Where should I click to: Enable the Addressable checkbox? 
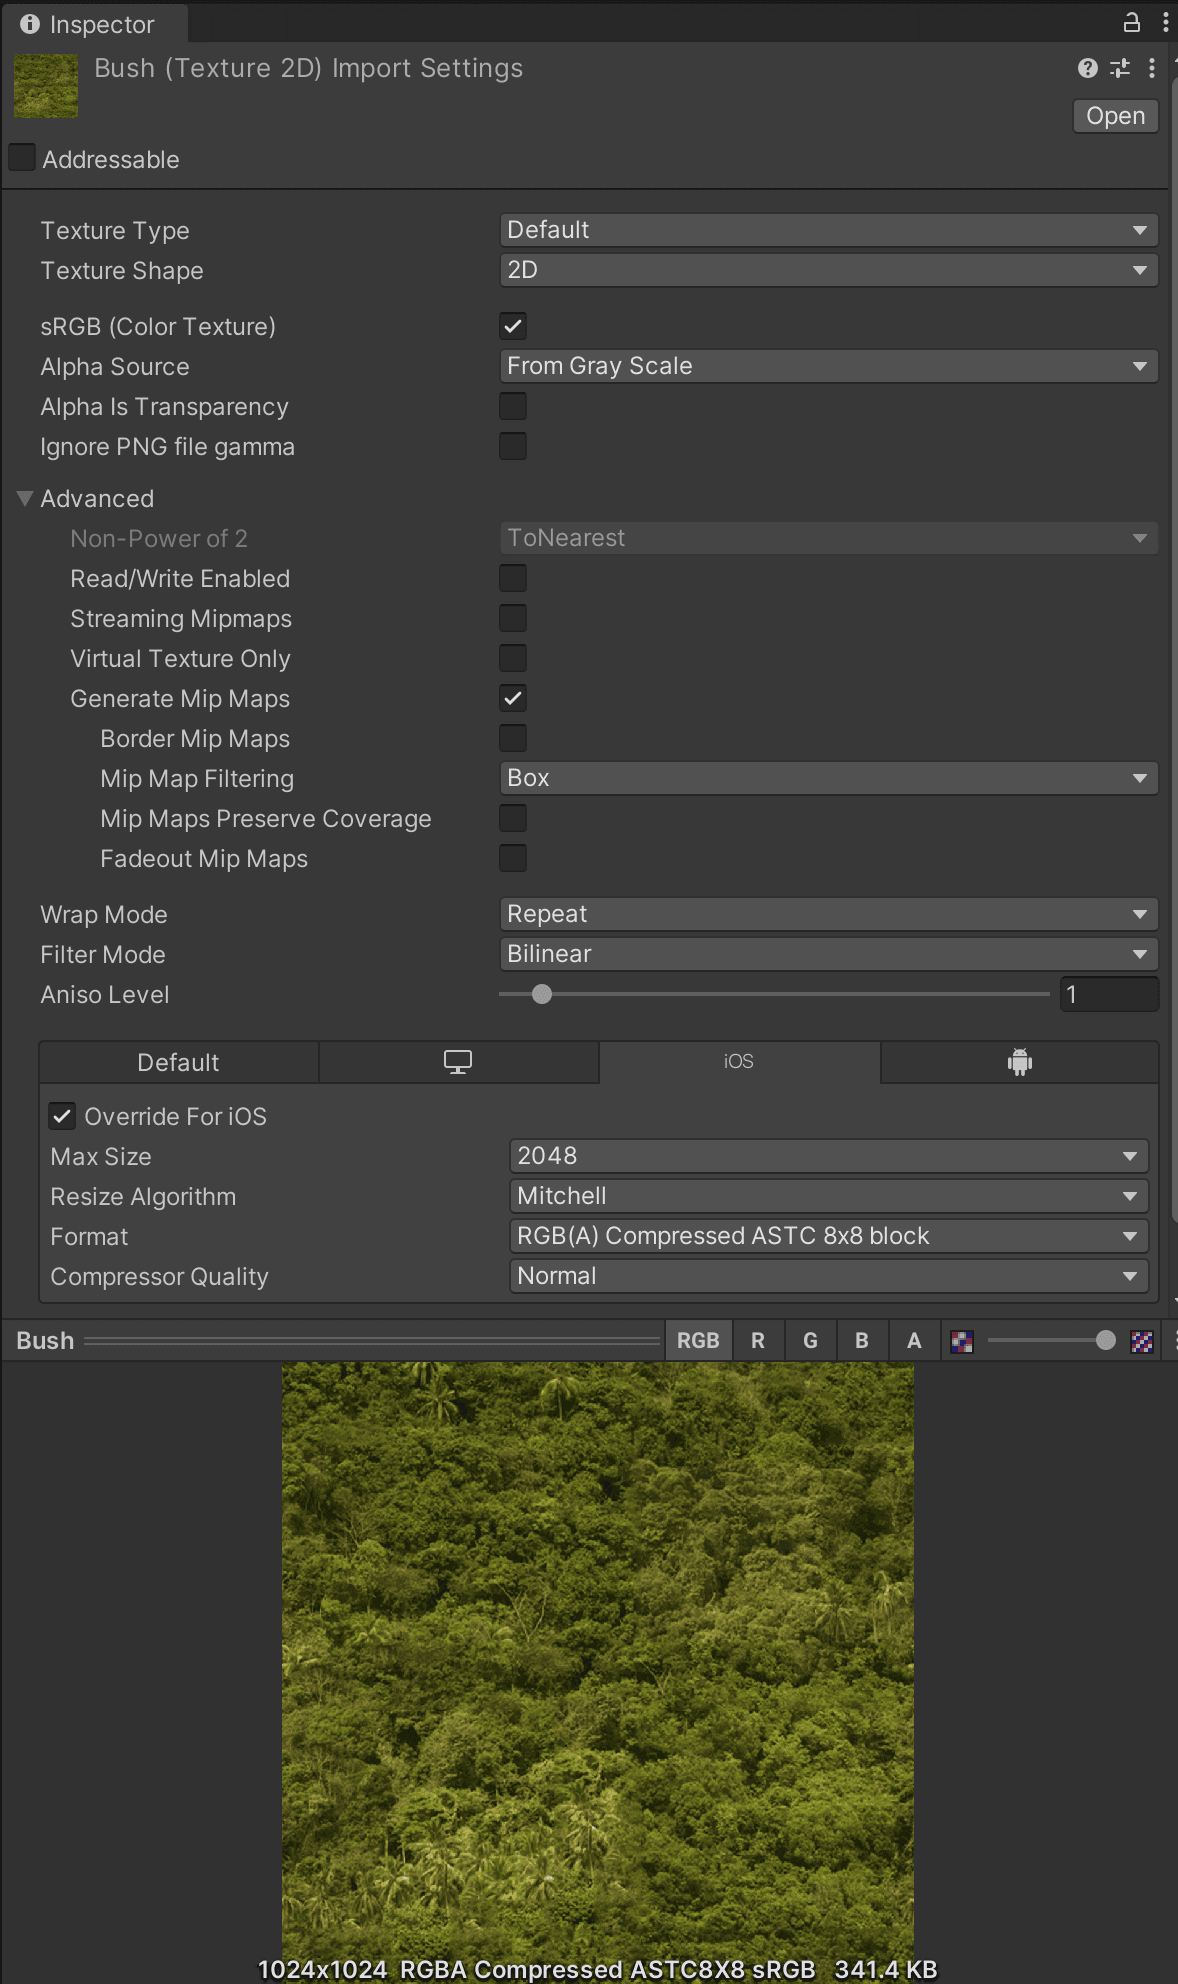(x=22, y=158)
